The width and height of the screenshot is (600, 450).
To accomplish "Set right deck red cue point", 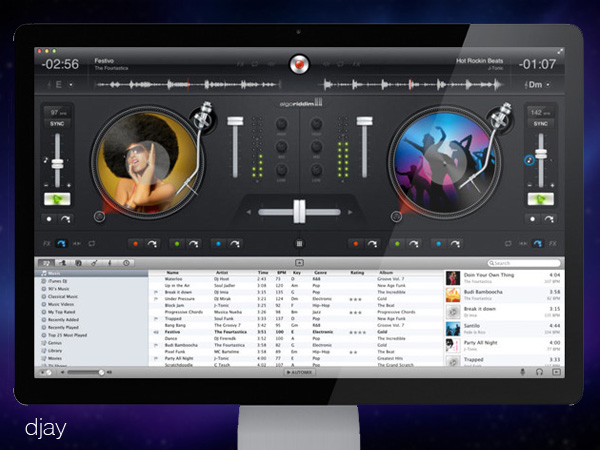I will click(356, 243).
